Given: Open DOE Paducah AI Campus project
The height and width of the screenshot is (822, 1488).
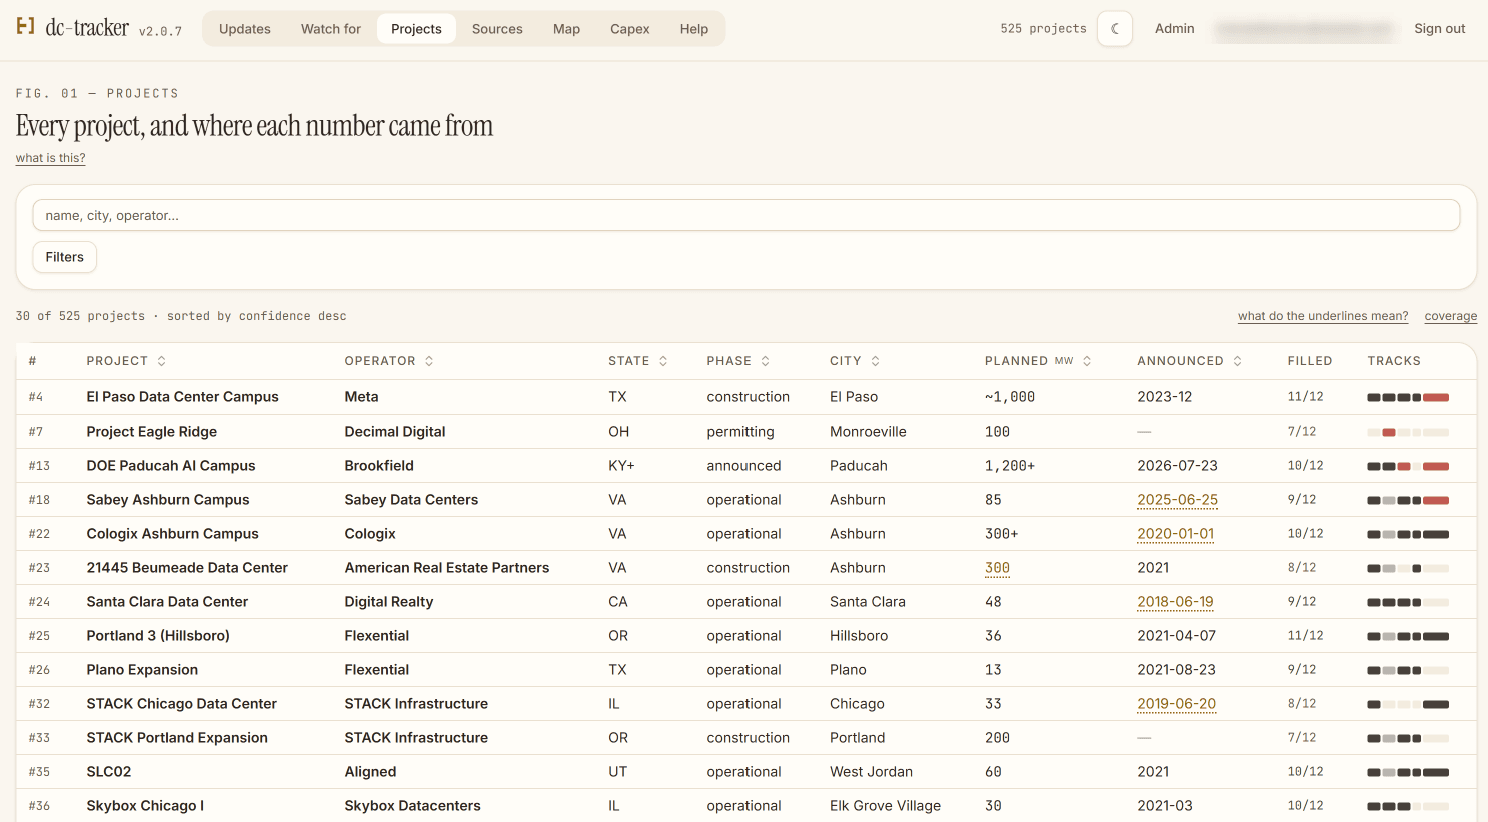Looking at the screenshot, I should (x=171, y=466).
